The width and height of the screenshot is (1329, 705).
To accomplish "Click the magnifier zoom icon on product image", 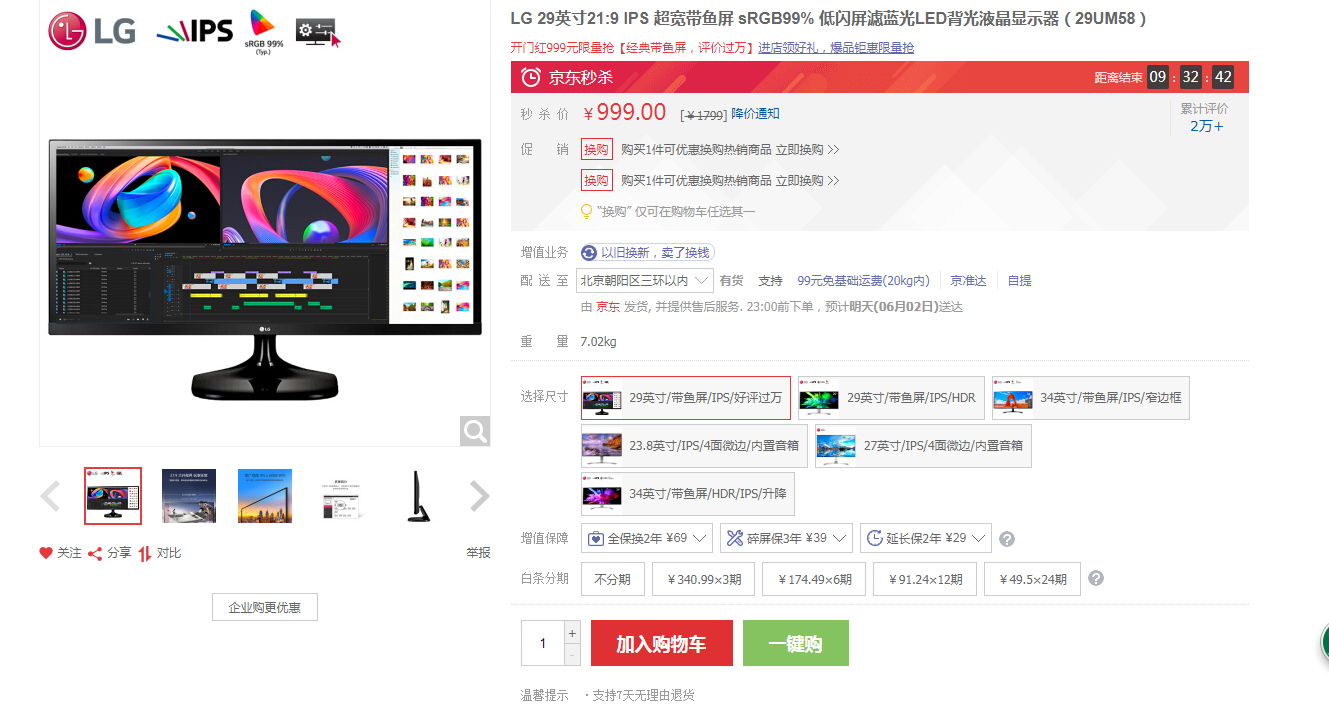I will coord(475,431).
